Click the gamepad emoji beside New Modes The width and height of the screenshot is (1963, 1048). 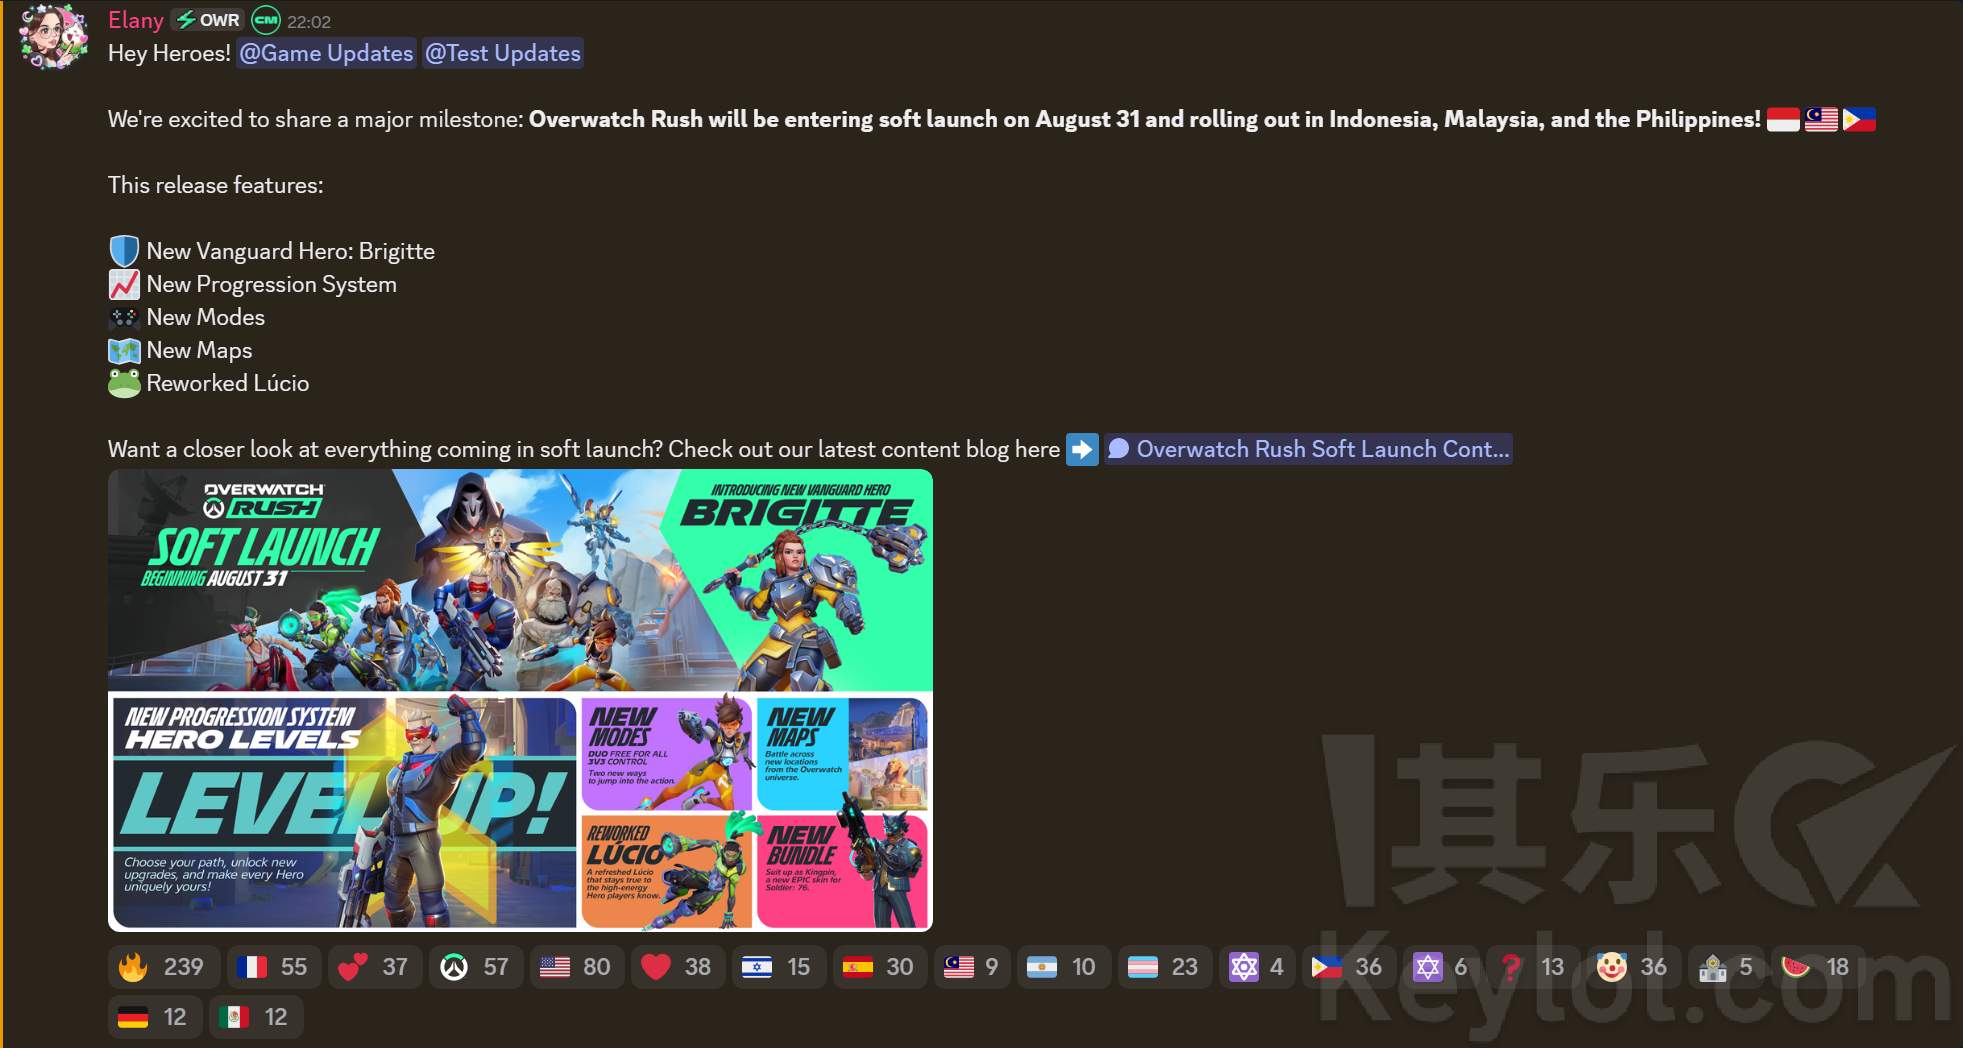click(x=124, y=317)
